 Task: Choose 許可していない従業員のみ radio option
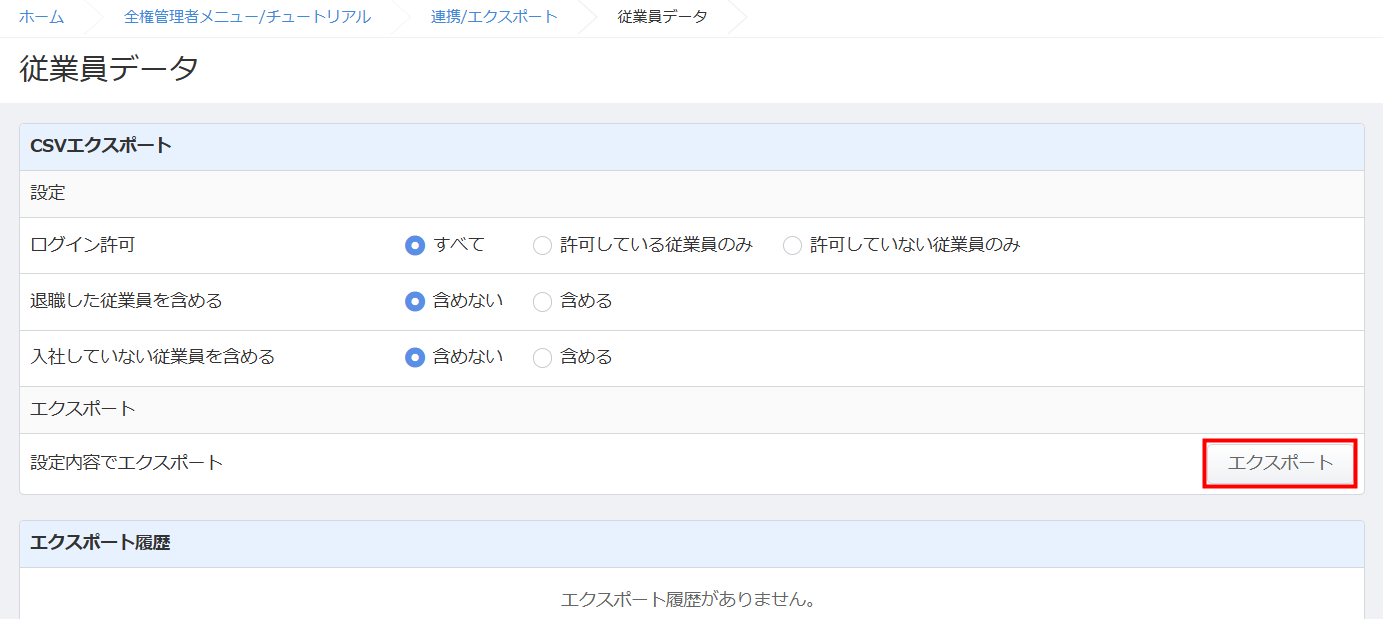coord(792,245)
